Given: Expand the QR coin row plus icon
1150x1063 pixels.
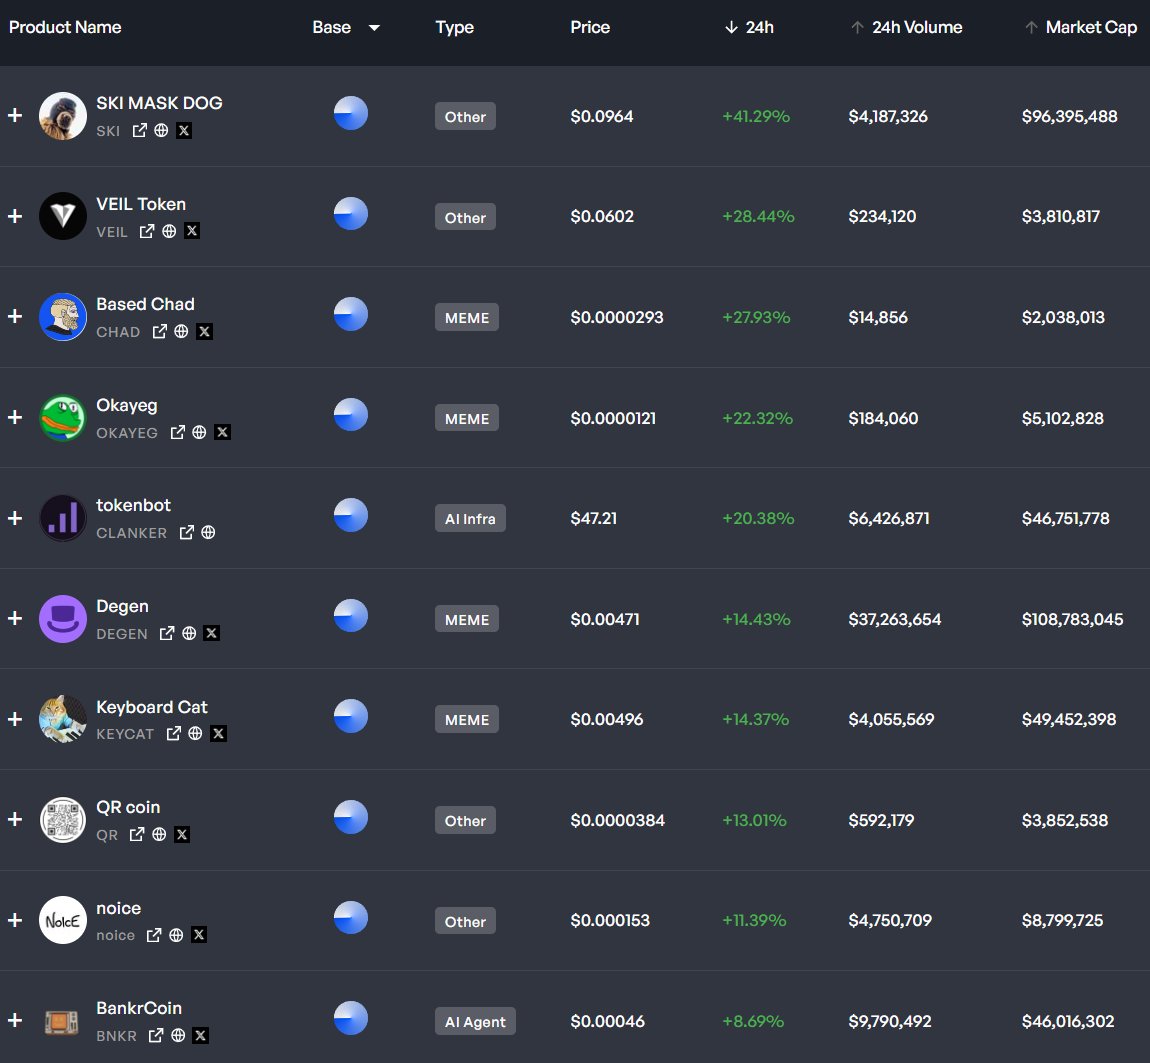Looking at the screenshot, I should tap(15, 819).
